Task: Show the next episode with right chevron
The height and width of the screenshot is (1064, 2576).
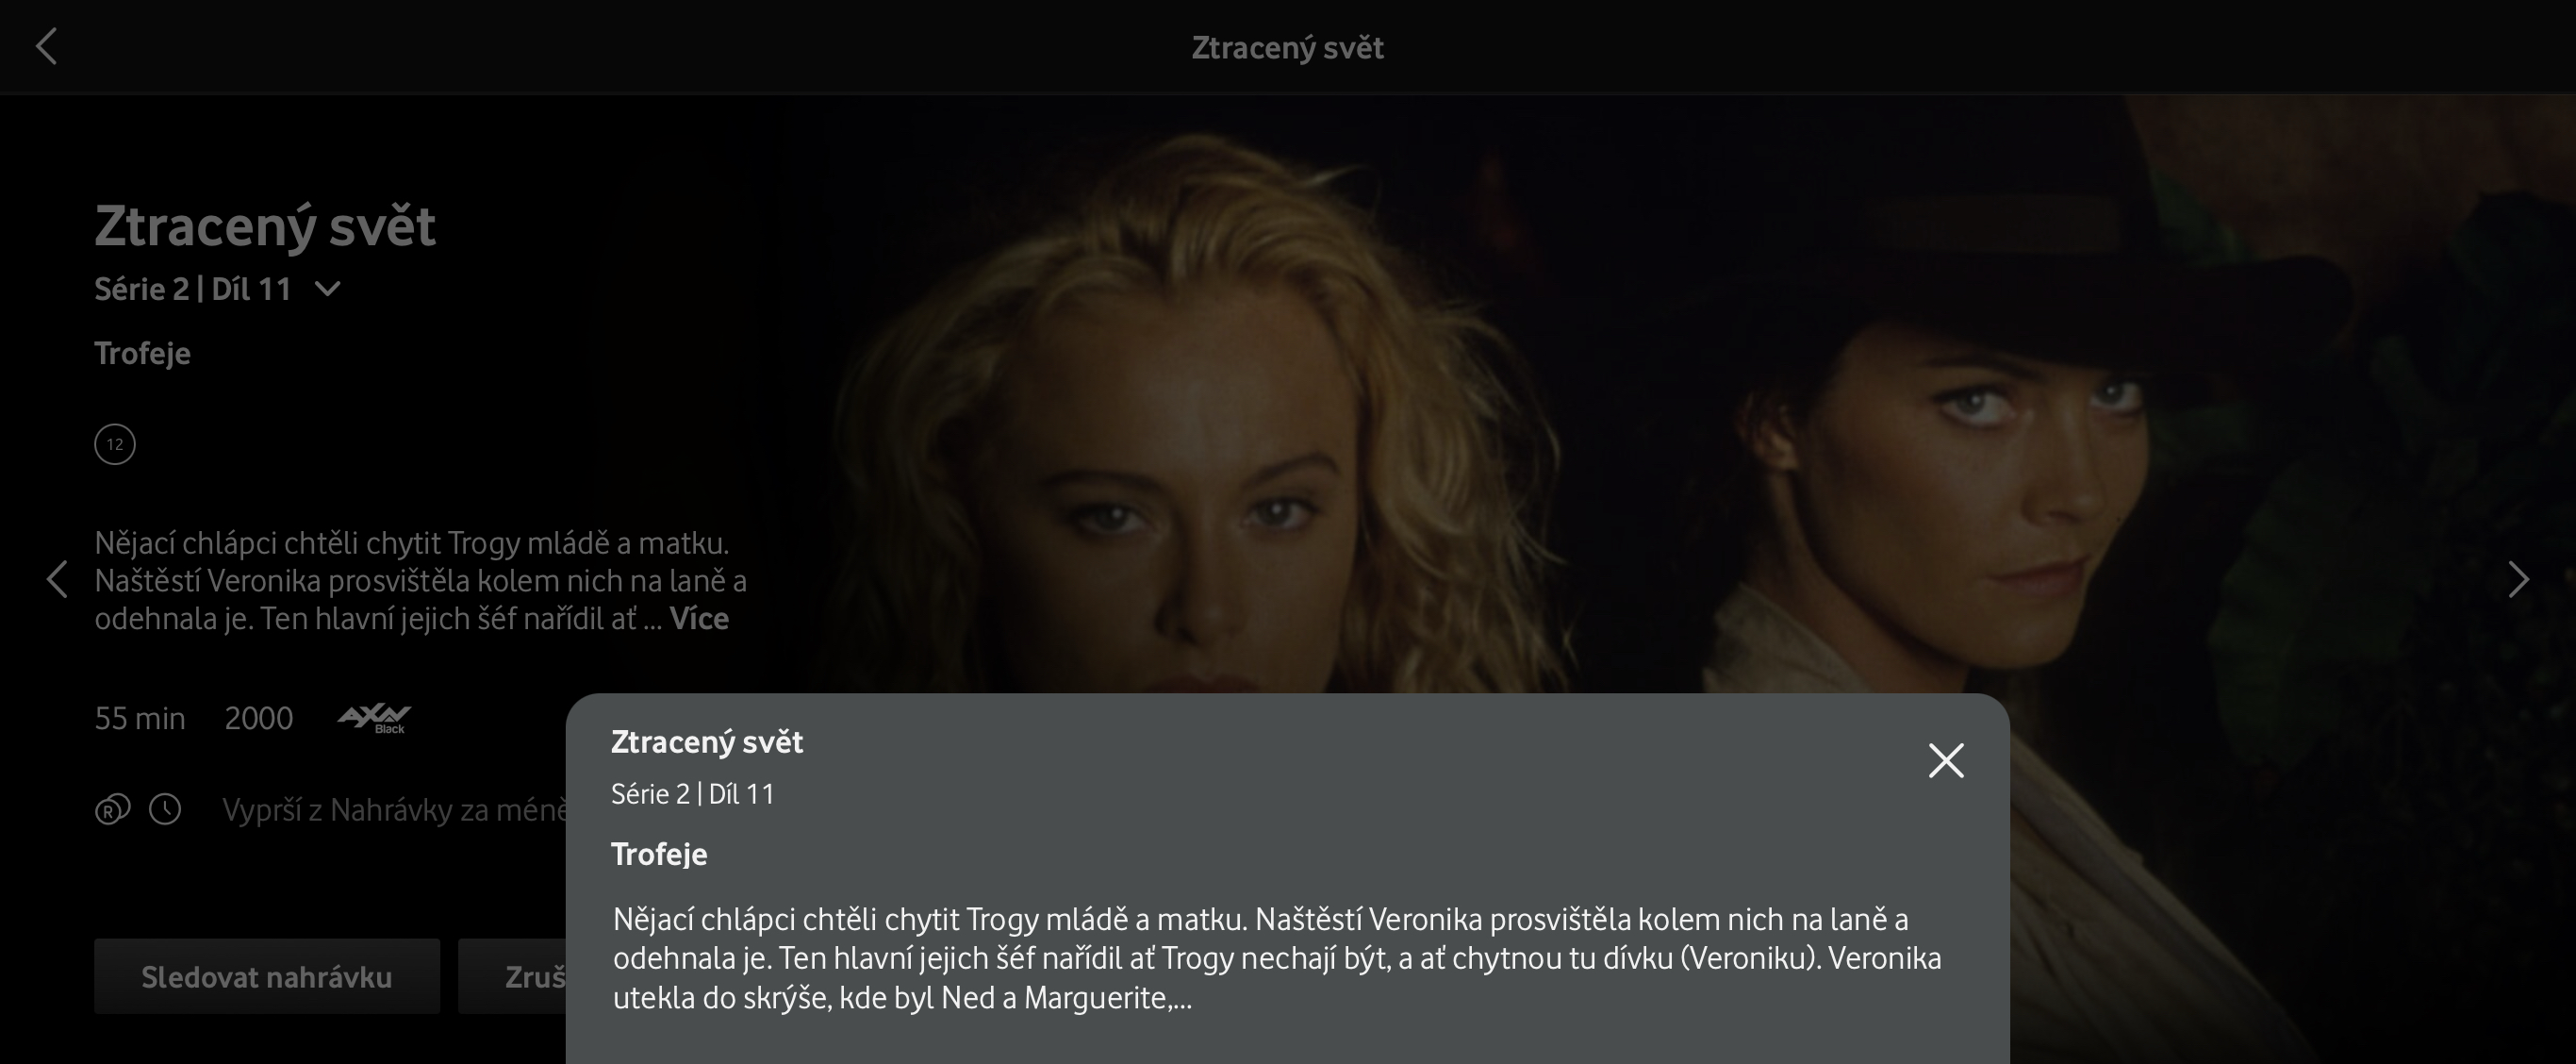Action: point(2518,579)
